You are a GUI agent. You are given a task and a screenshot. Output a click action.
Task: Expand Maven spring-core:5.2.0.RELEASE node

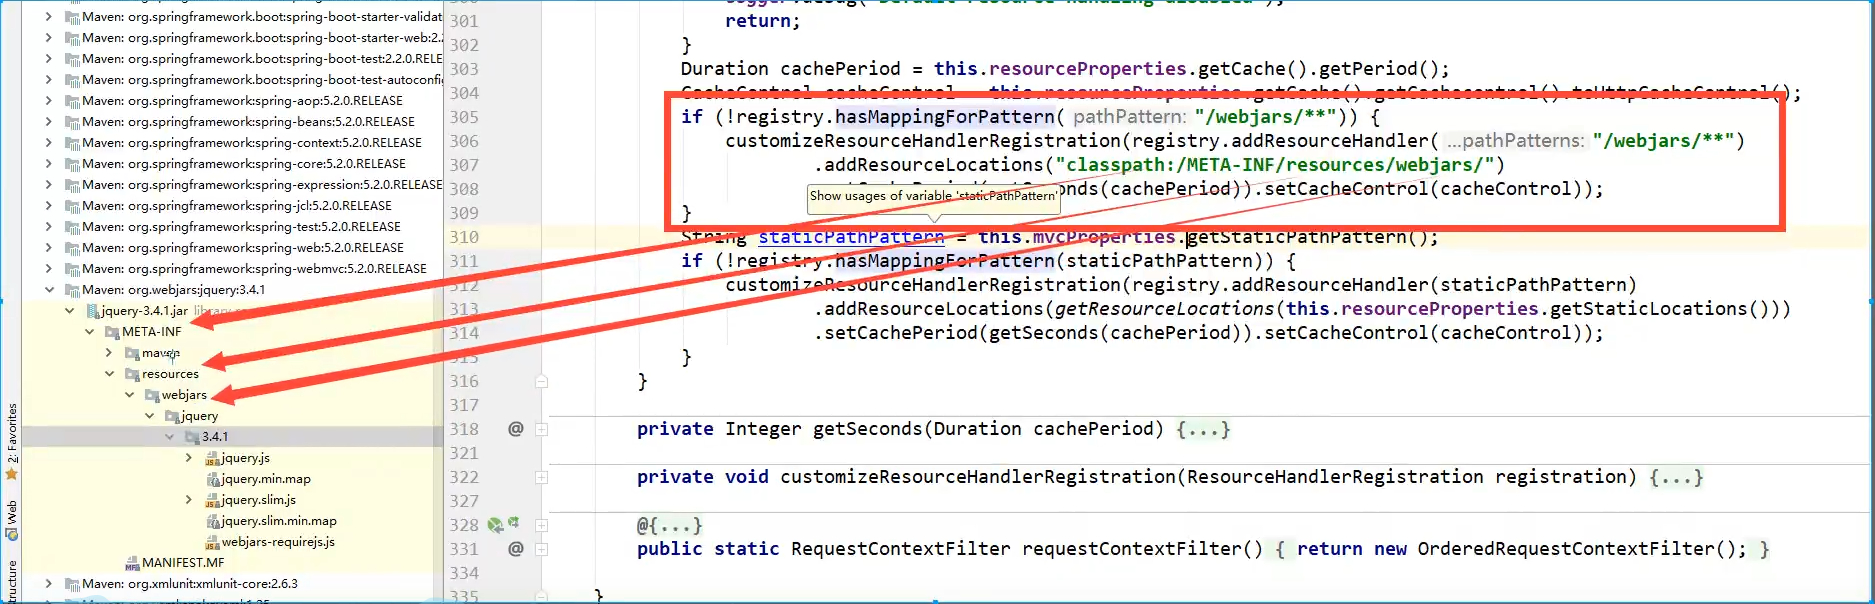(x=49, y=164)
